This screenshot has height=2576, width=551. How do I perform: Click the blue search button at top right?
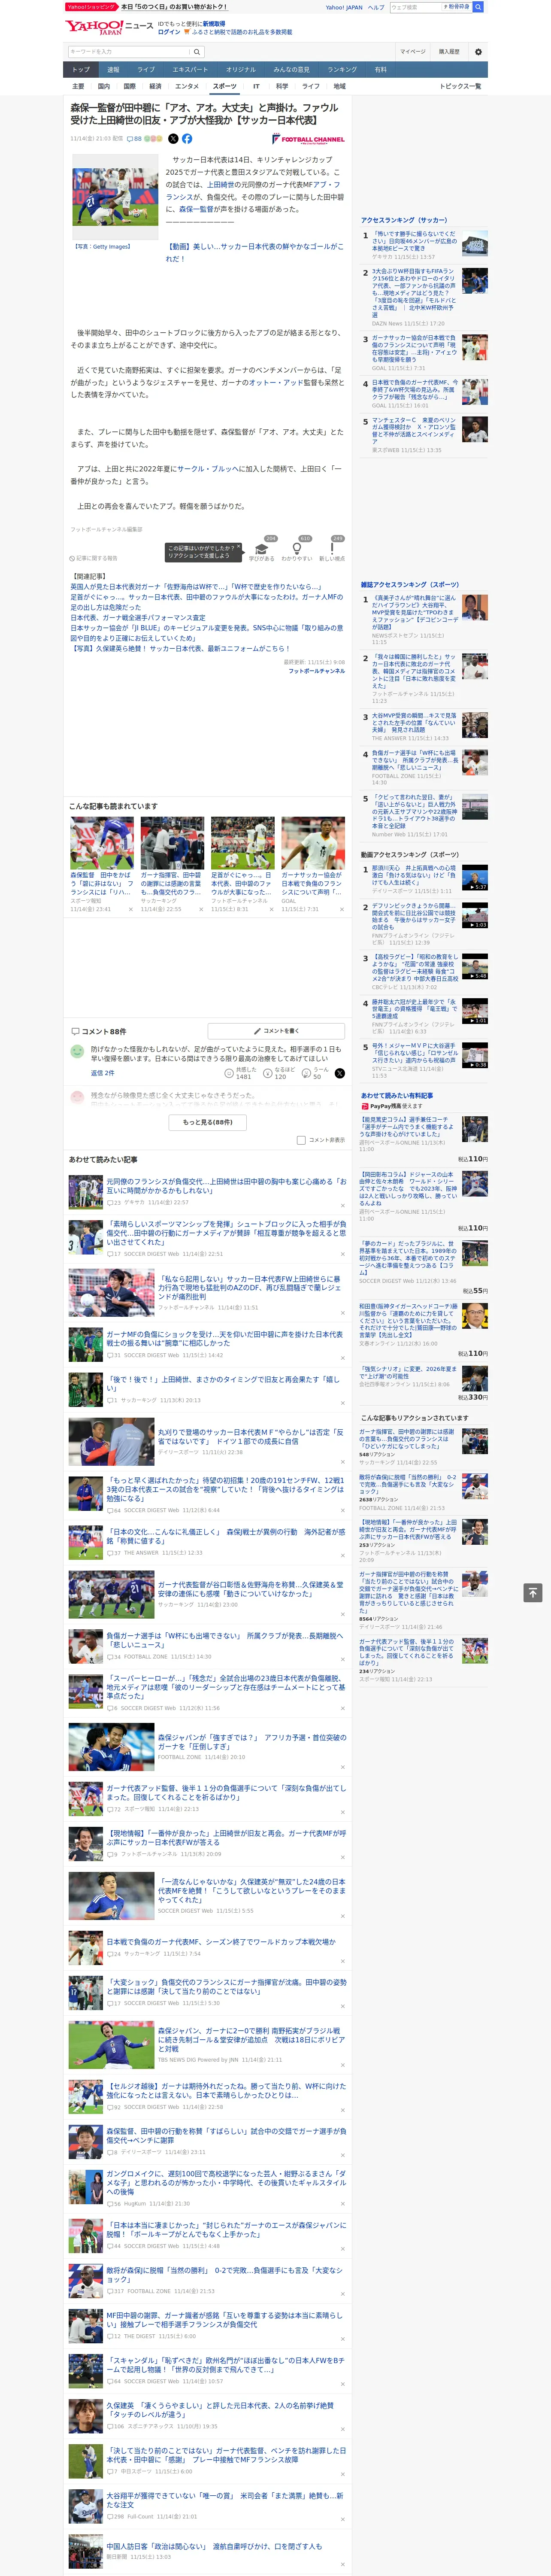click(x=478, y=7)
